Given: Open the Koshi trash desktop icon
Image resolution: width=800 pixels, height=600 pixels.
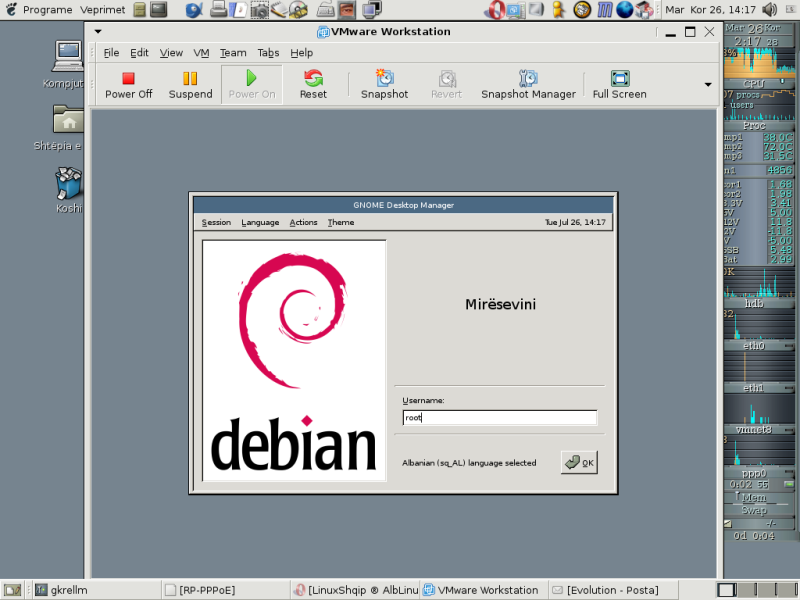Looking at the screenshot, I should [69, 190].
